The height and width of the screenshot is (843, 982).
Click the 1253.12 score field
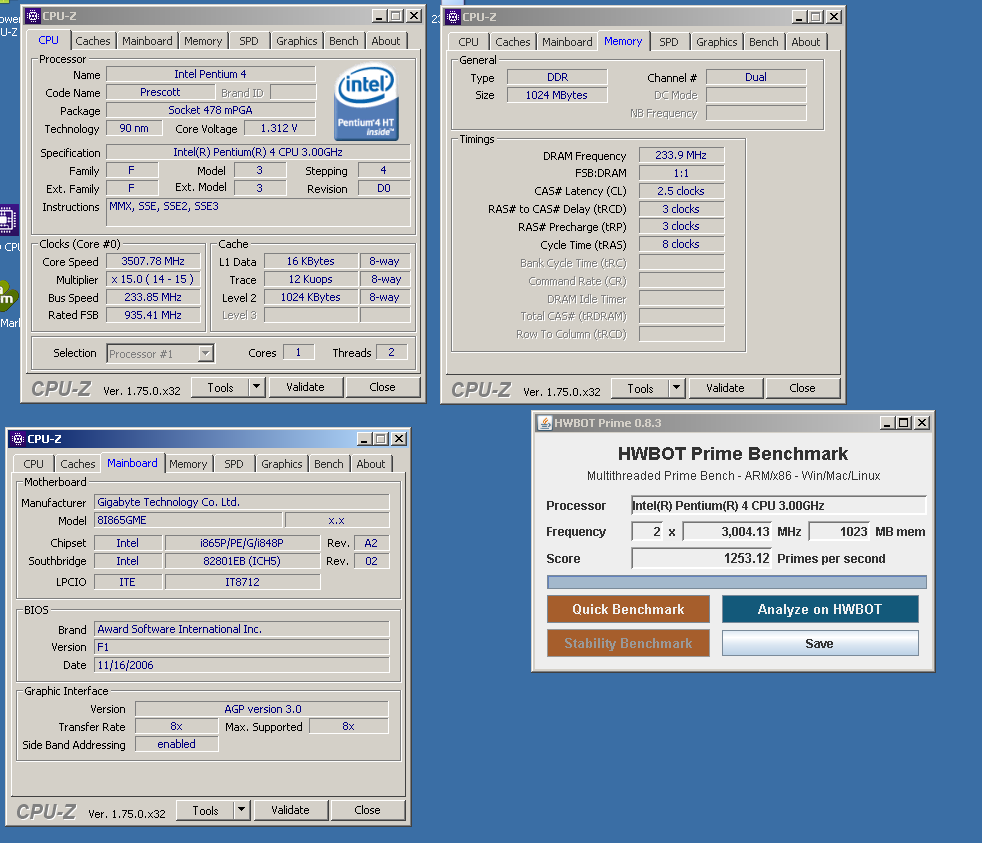[702, 558]
